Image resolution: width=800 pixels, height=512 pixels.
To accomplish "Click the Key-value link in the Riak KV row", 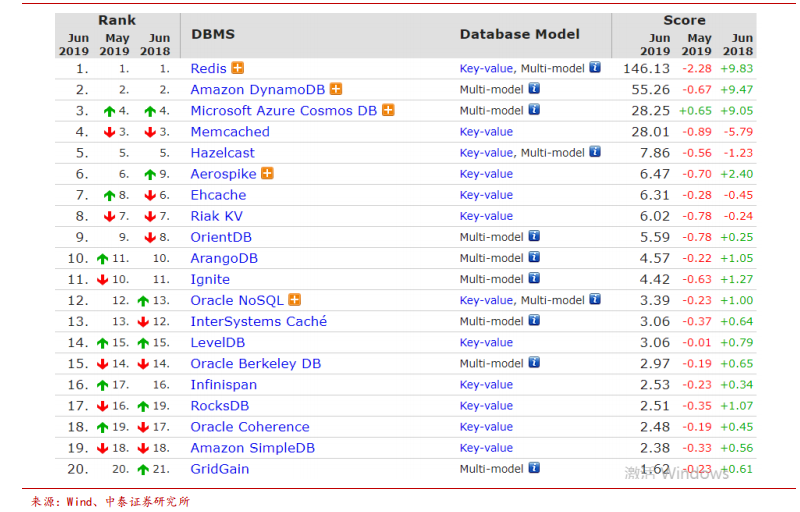I will coord(486,216).
